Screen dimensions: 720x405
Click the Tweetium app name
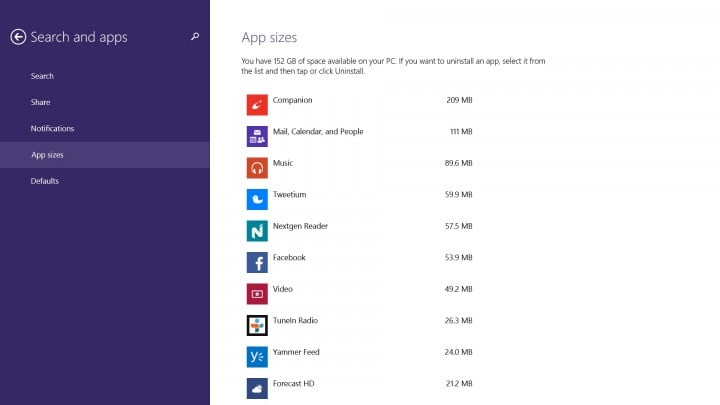[x=289, y=195]
